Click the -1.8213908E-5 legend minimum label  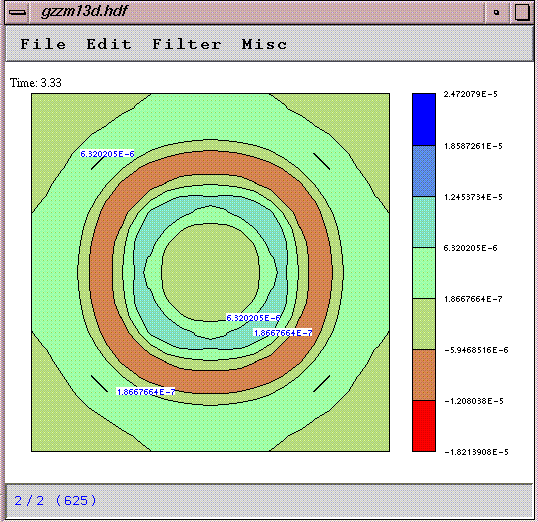476,452
